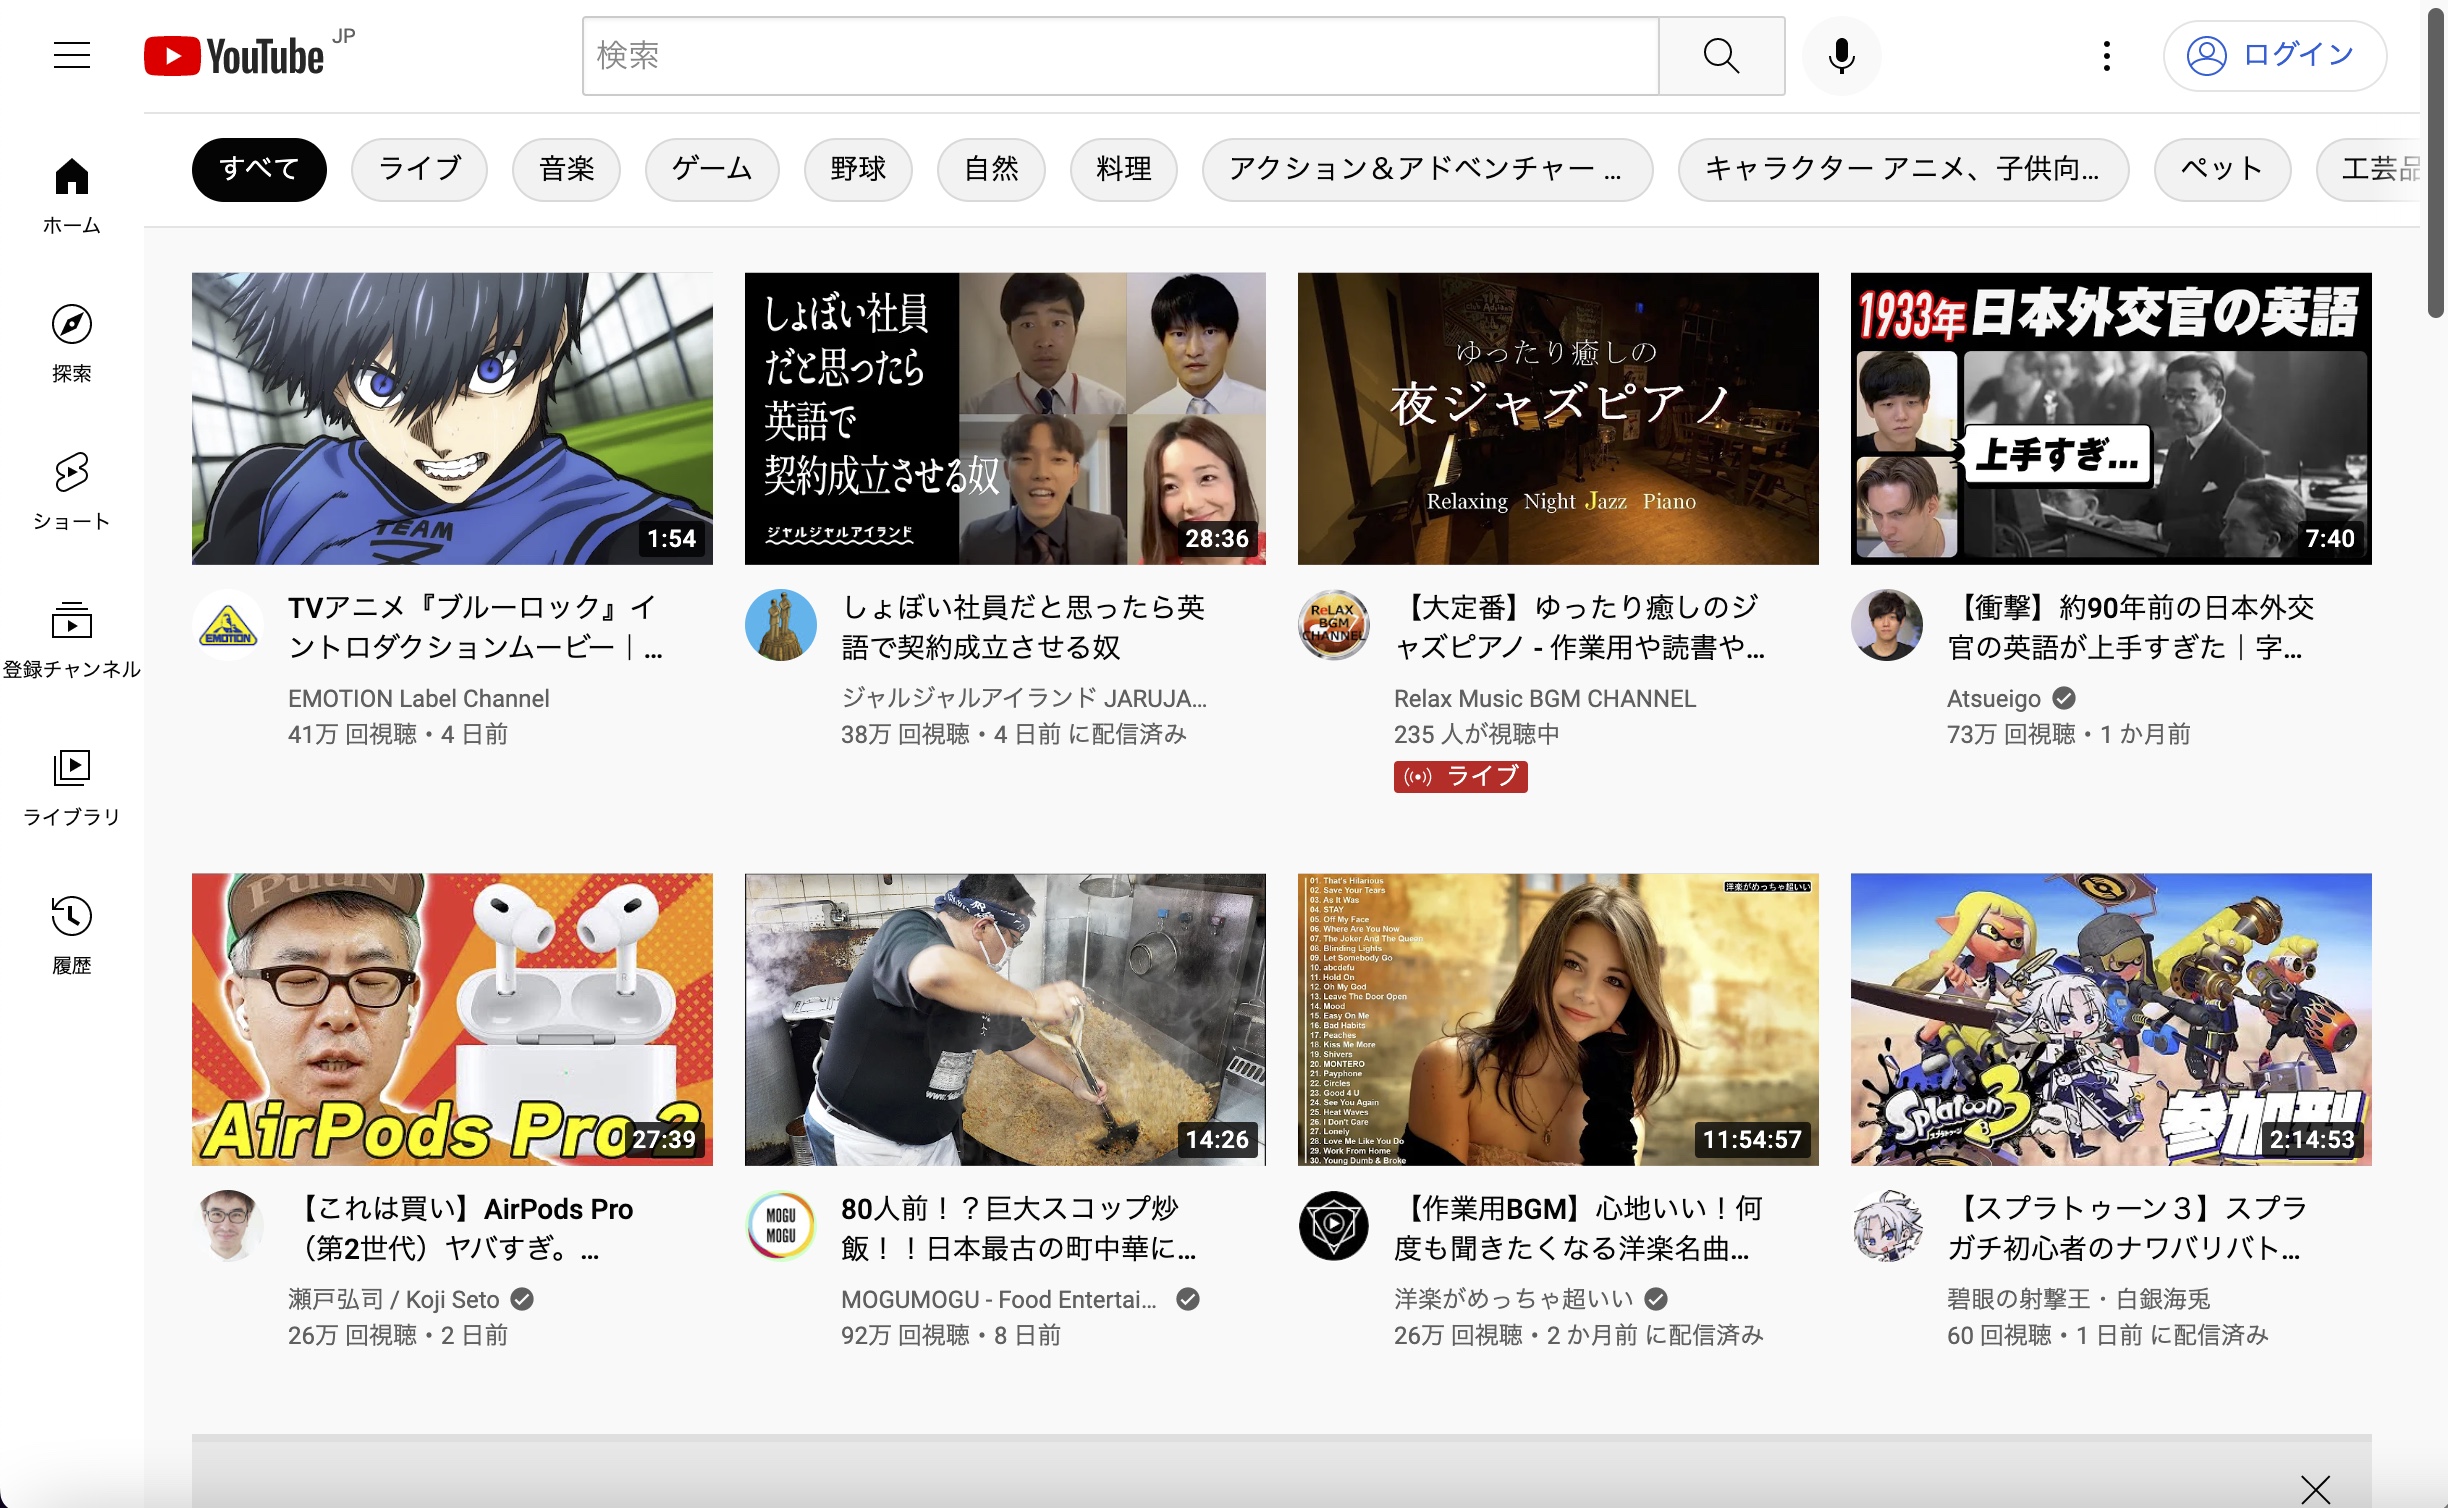Toggle the 料理 filter chip

[x=1123, y=169]
